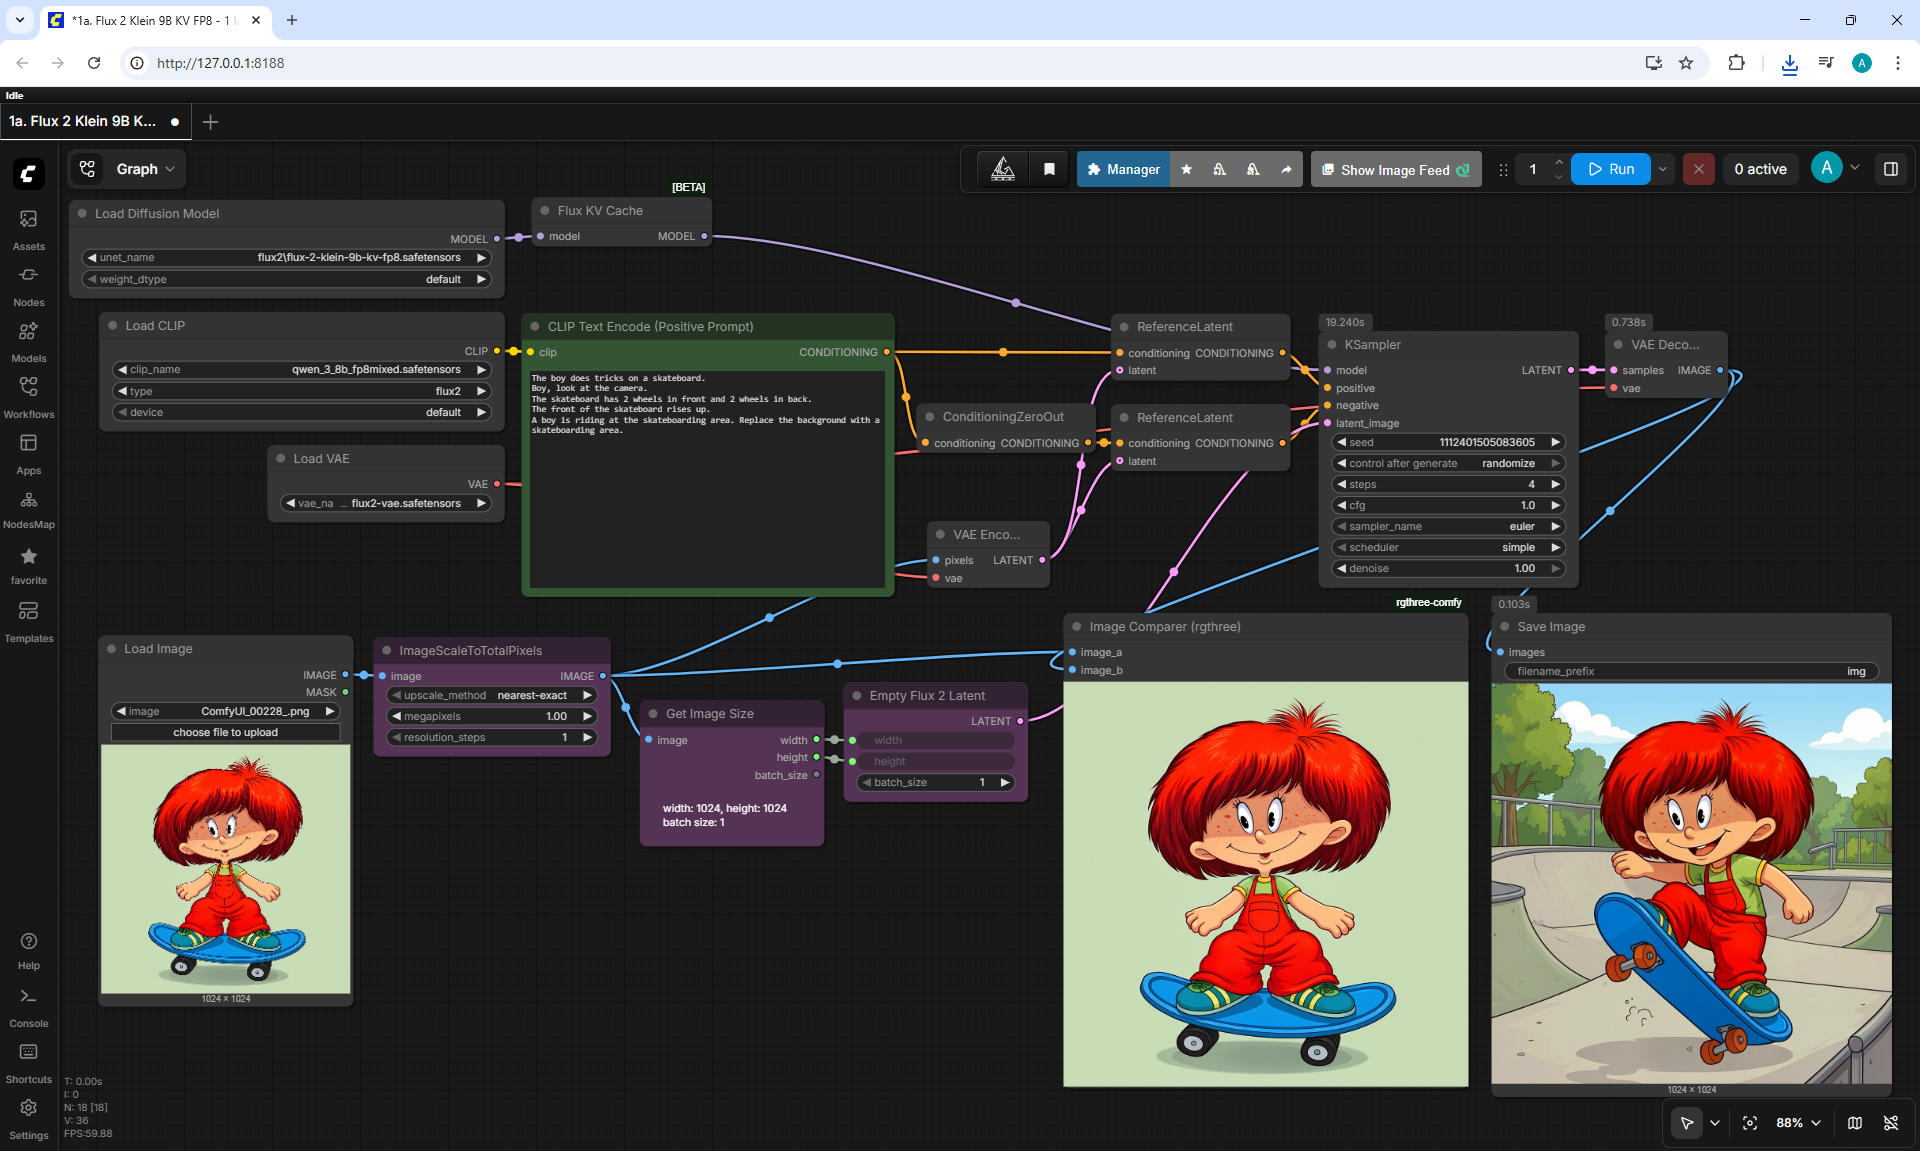Click the megapixels value slider

492,716
